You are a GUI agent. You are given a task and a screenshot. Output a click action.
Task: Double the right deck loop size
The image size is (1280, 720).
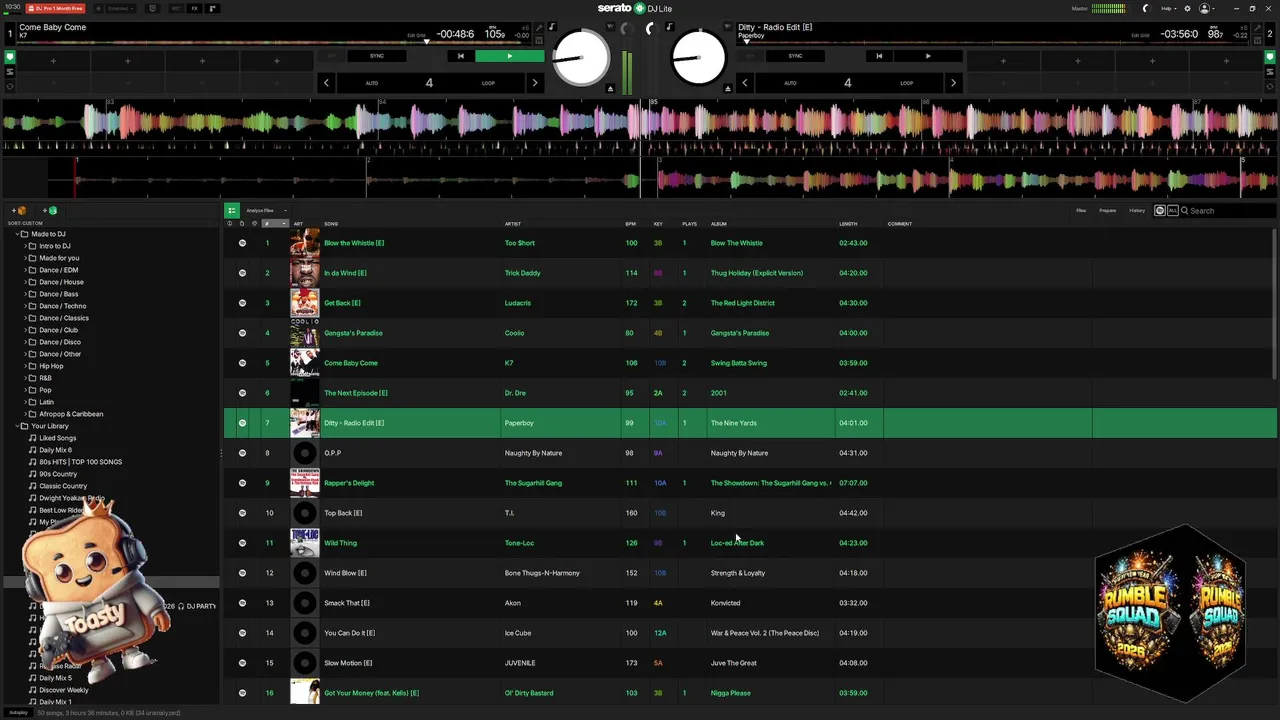coord(952,83)
